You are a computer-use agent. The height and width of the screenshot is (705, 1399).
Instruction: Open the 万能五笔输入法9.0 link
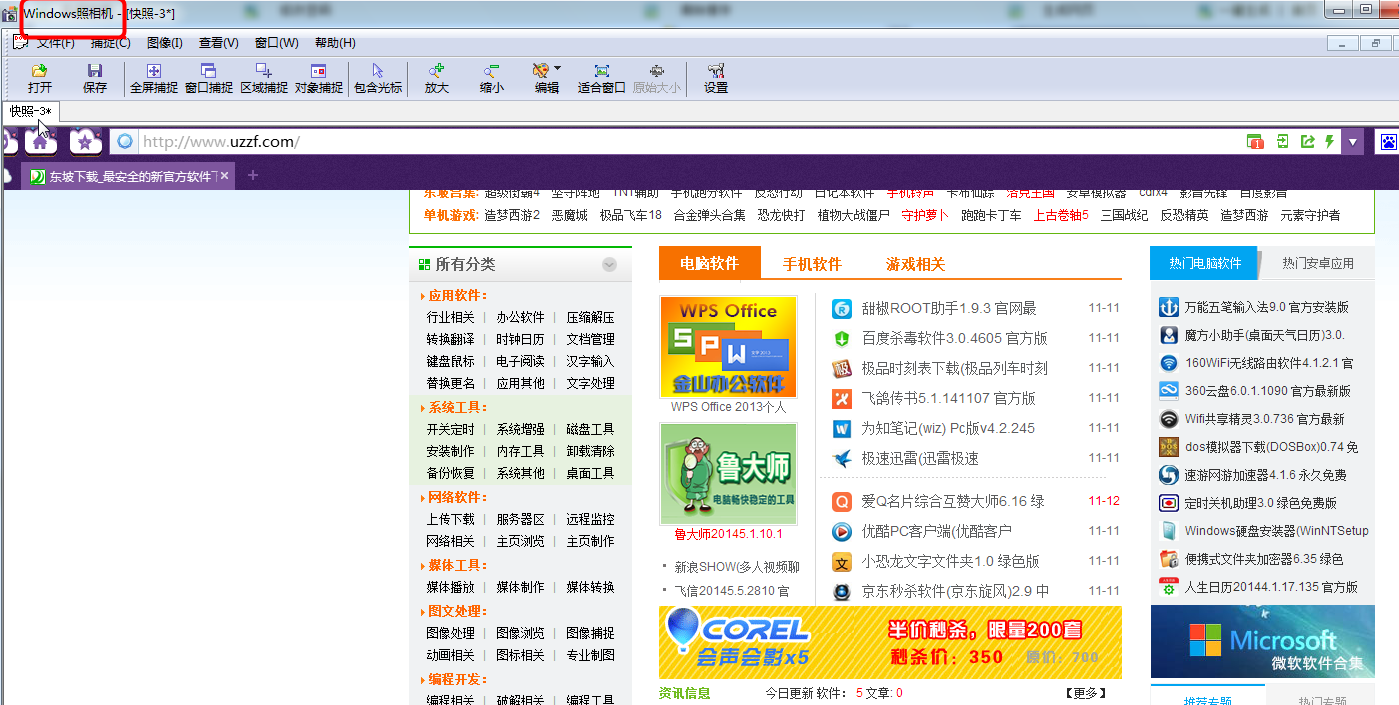coord(1266,307)
